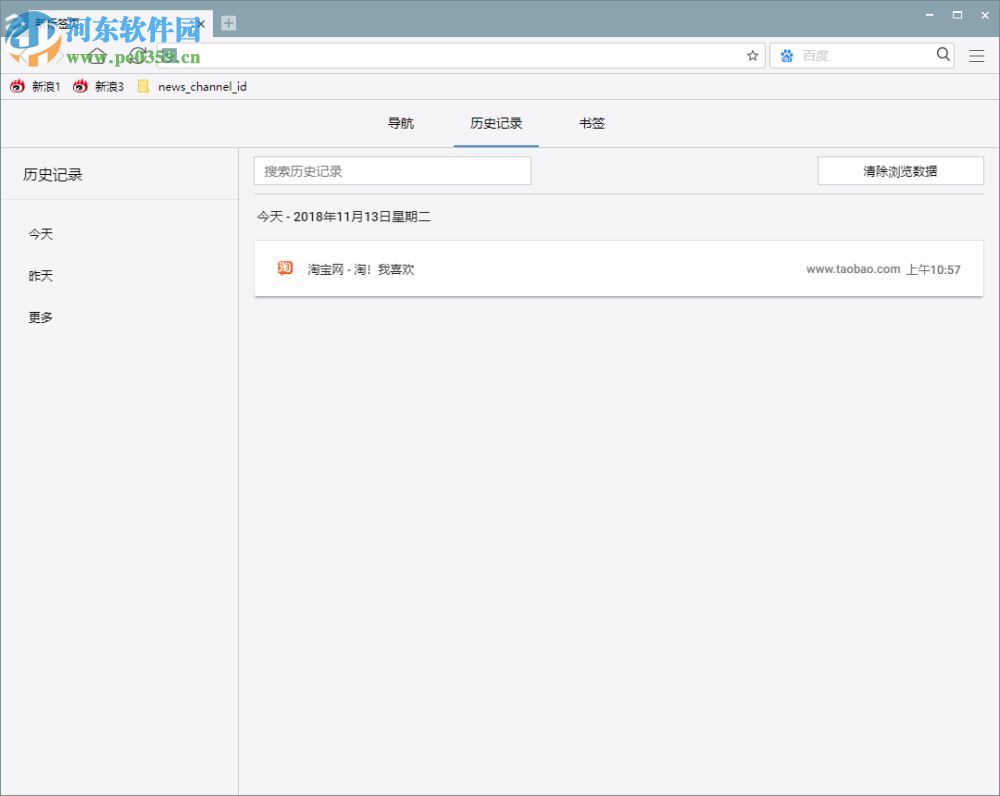Toggle the bookmark star in the address bar
1000x796 pixels.
point(752,56)
